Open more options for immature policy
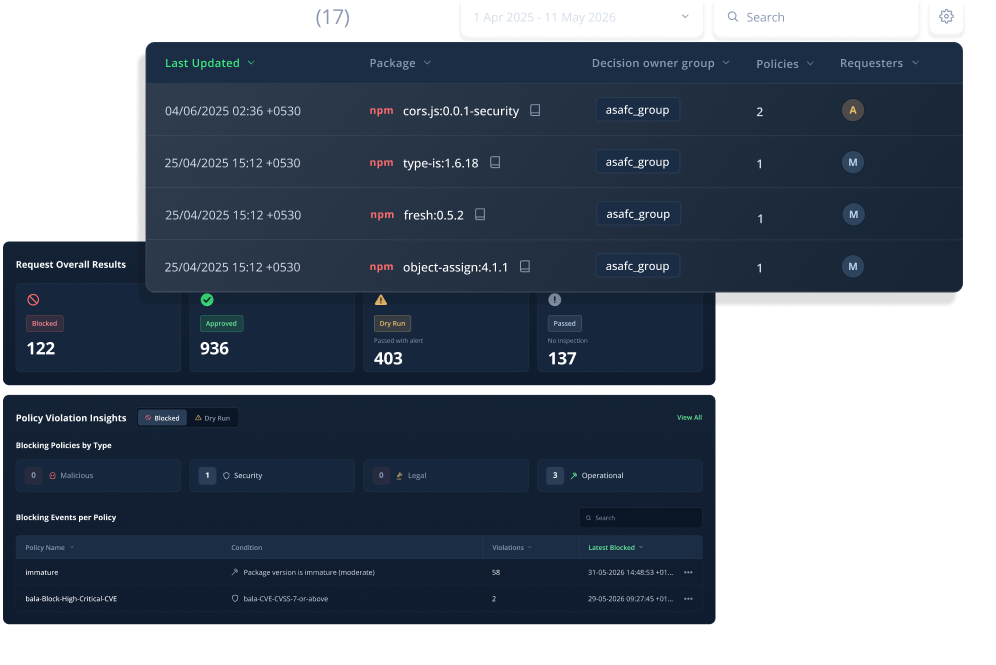The image size is (996, 665). 688,572
